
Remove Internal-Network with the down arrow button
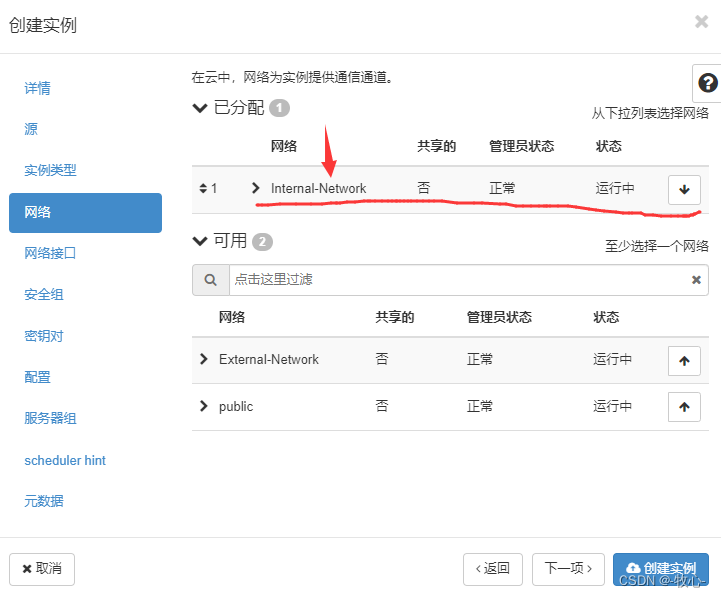684,189
